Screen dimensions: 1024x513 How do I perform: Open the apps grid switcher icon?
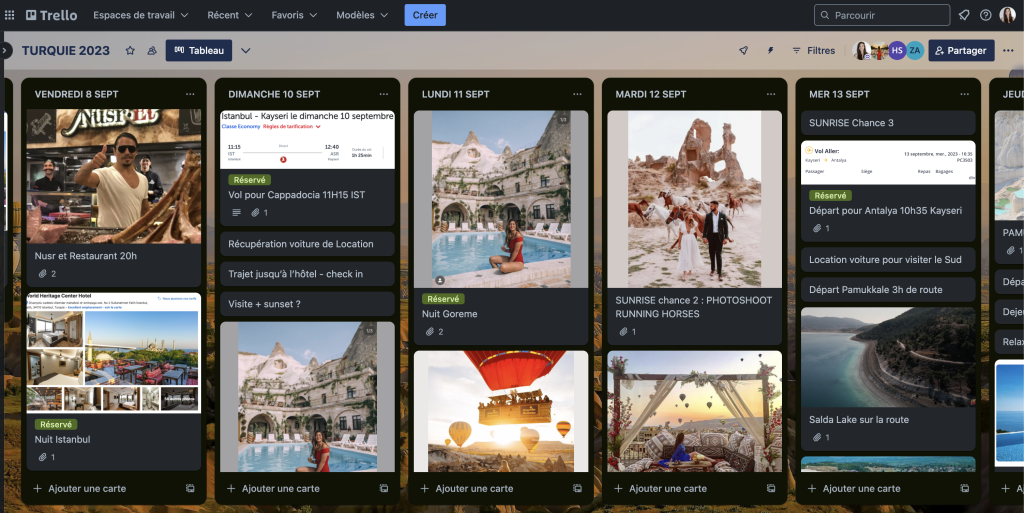click(10, 15)
